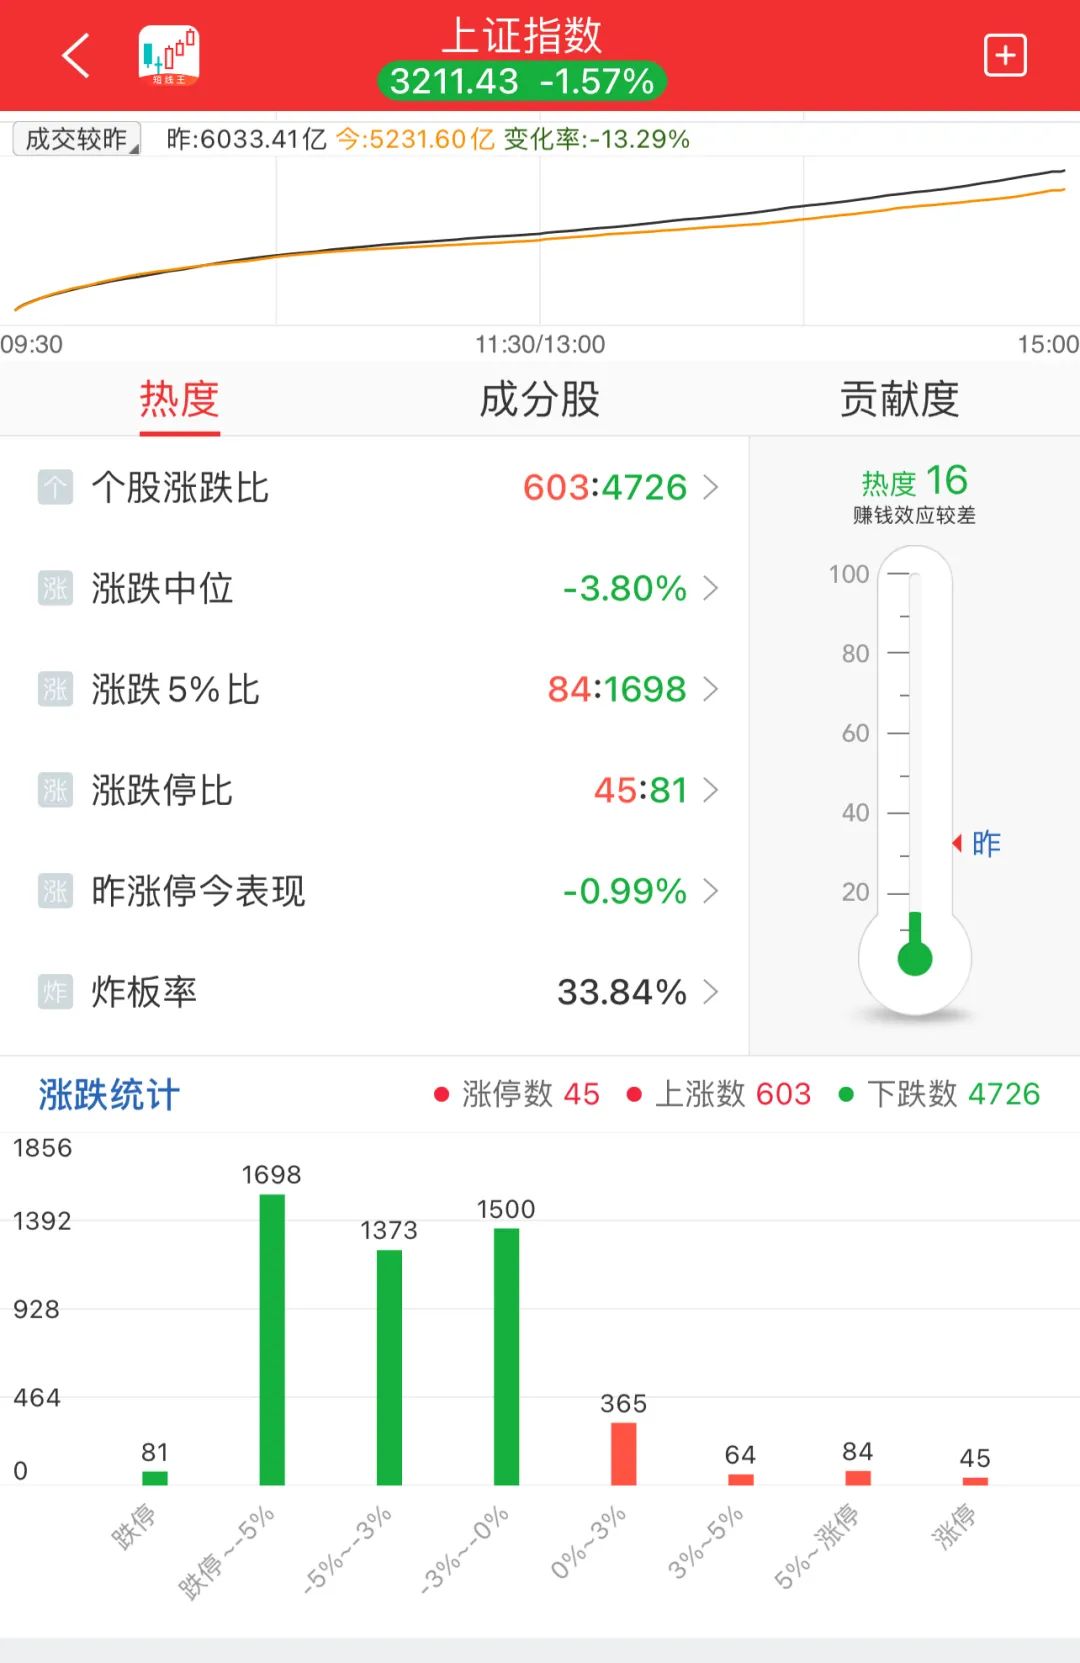Expand the 45:81 limit ratio chevron
The image size is (1080, 1663).
[x=711, y=790]
